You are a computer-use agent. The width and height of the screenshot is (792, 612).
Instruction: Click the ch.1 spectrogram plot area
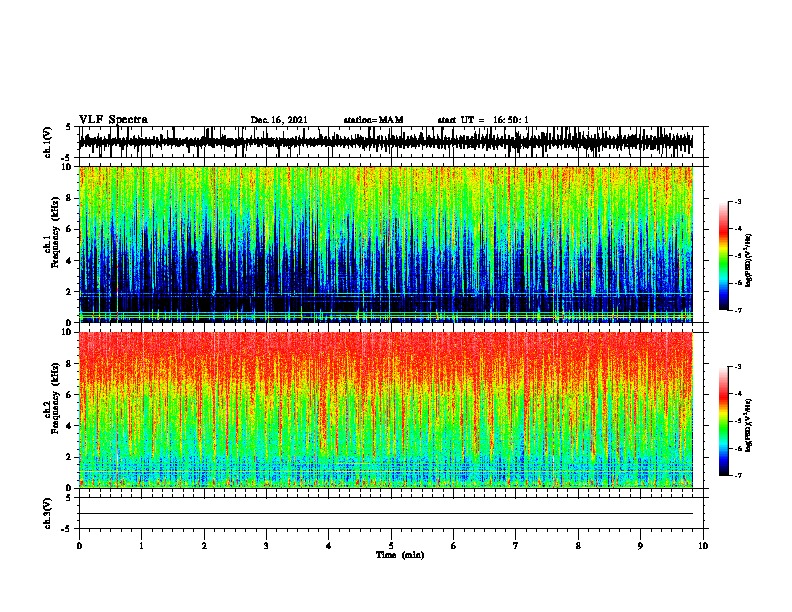click(x=386, y=244)
